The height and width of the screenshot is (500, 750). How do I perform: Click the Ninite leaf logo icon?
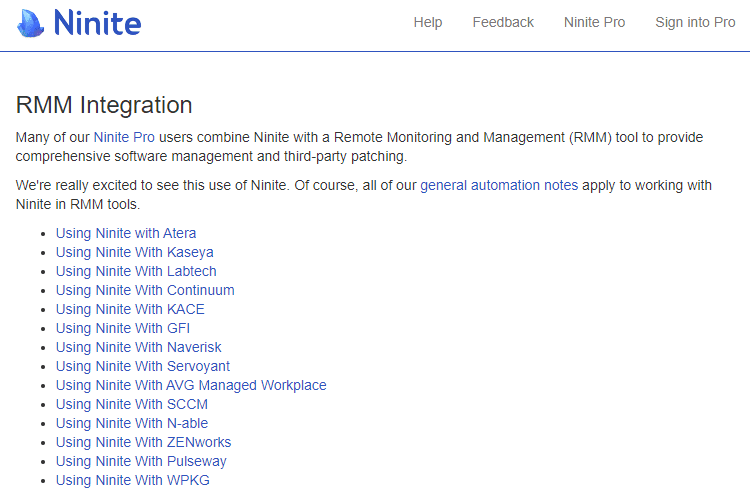pyautogui.click(x=30, y=23)
